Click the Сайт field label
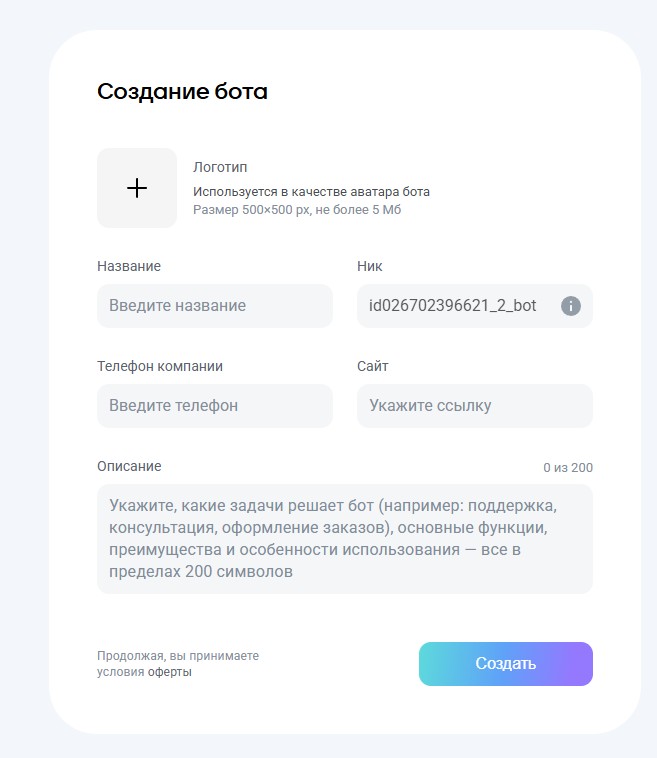This screenshot has width=657, height=758. tap(373, 366)
